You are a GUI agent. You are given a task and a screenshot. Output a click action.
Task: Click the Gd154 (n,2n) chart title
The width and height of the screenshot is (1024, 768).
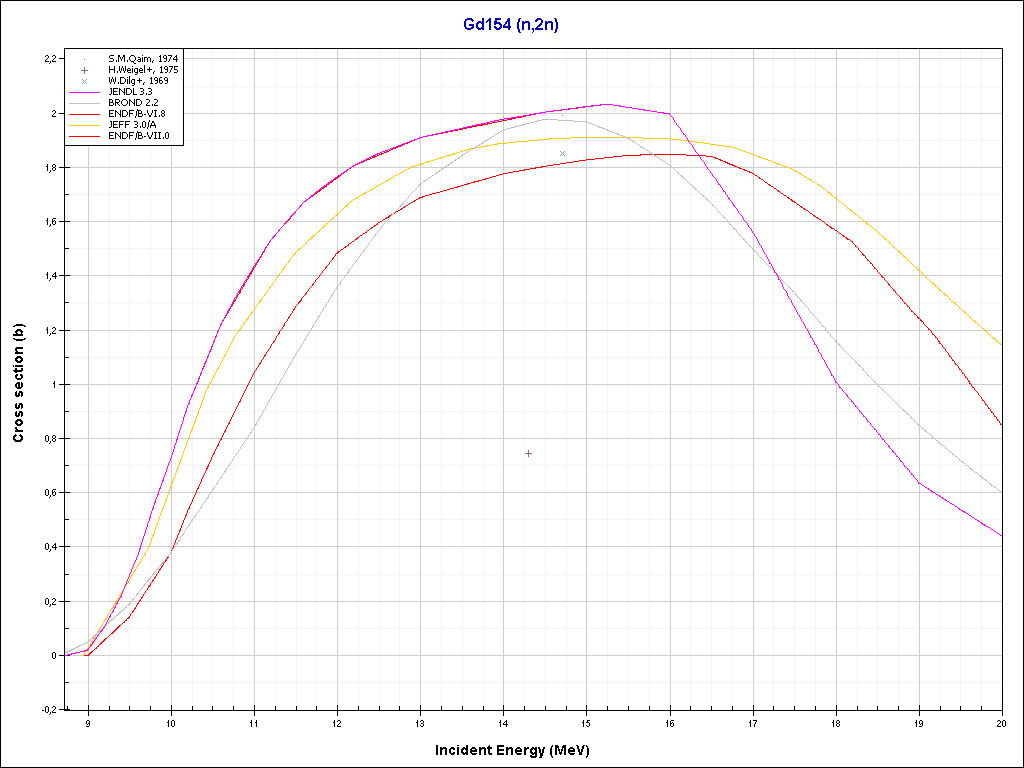[x=511, y=25]
